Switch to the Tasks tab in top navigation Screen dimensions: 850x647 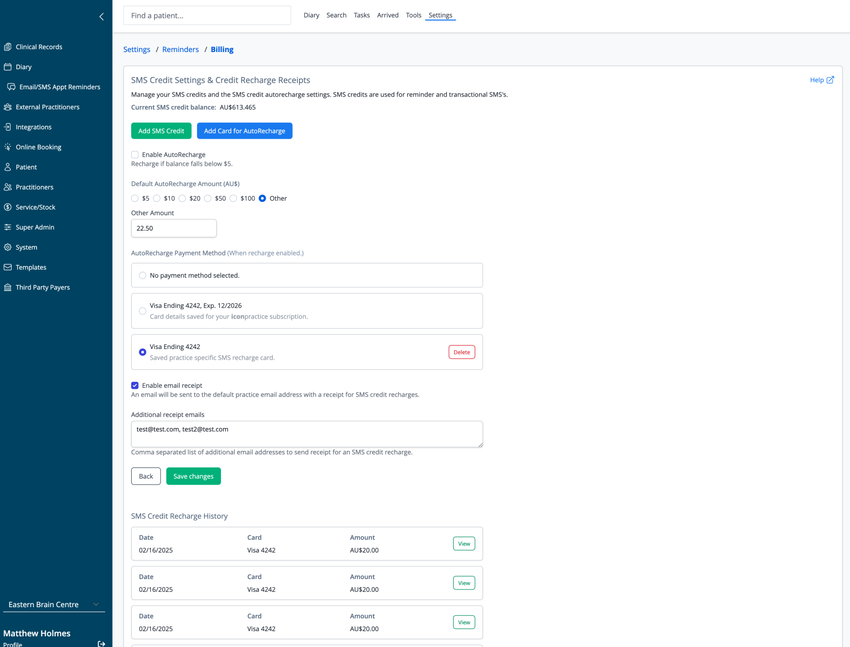pos(362,15)
